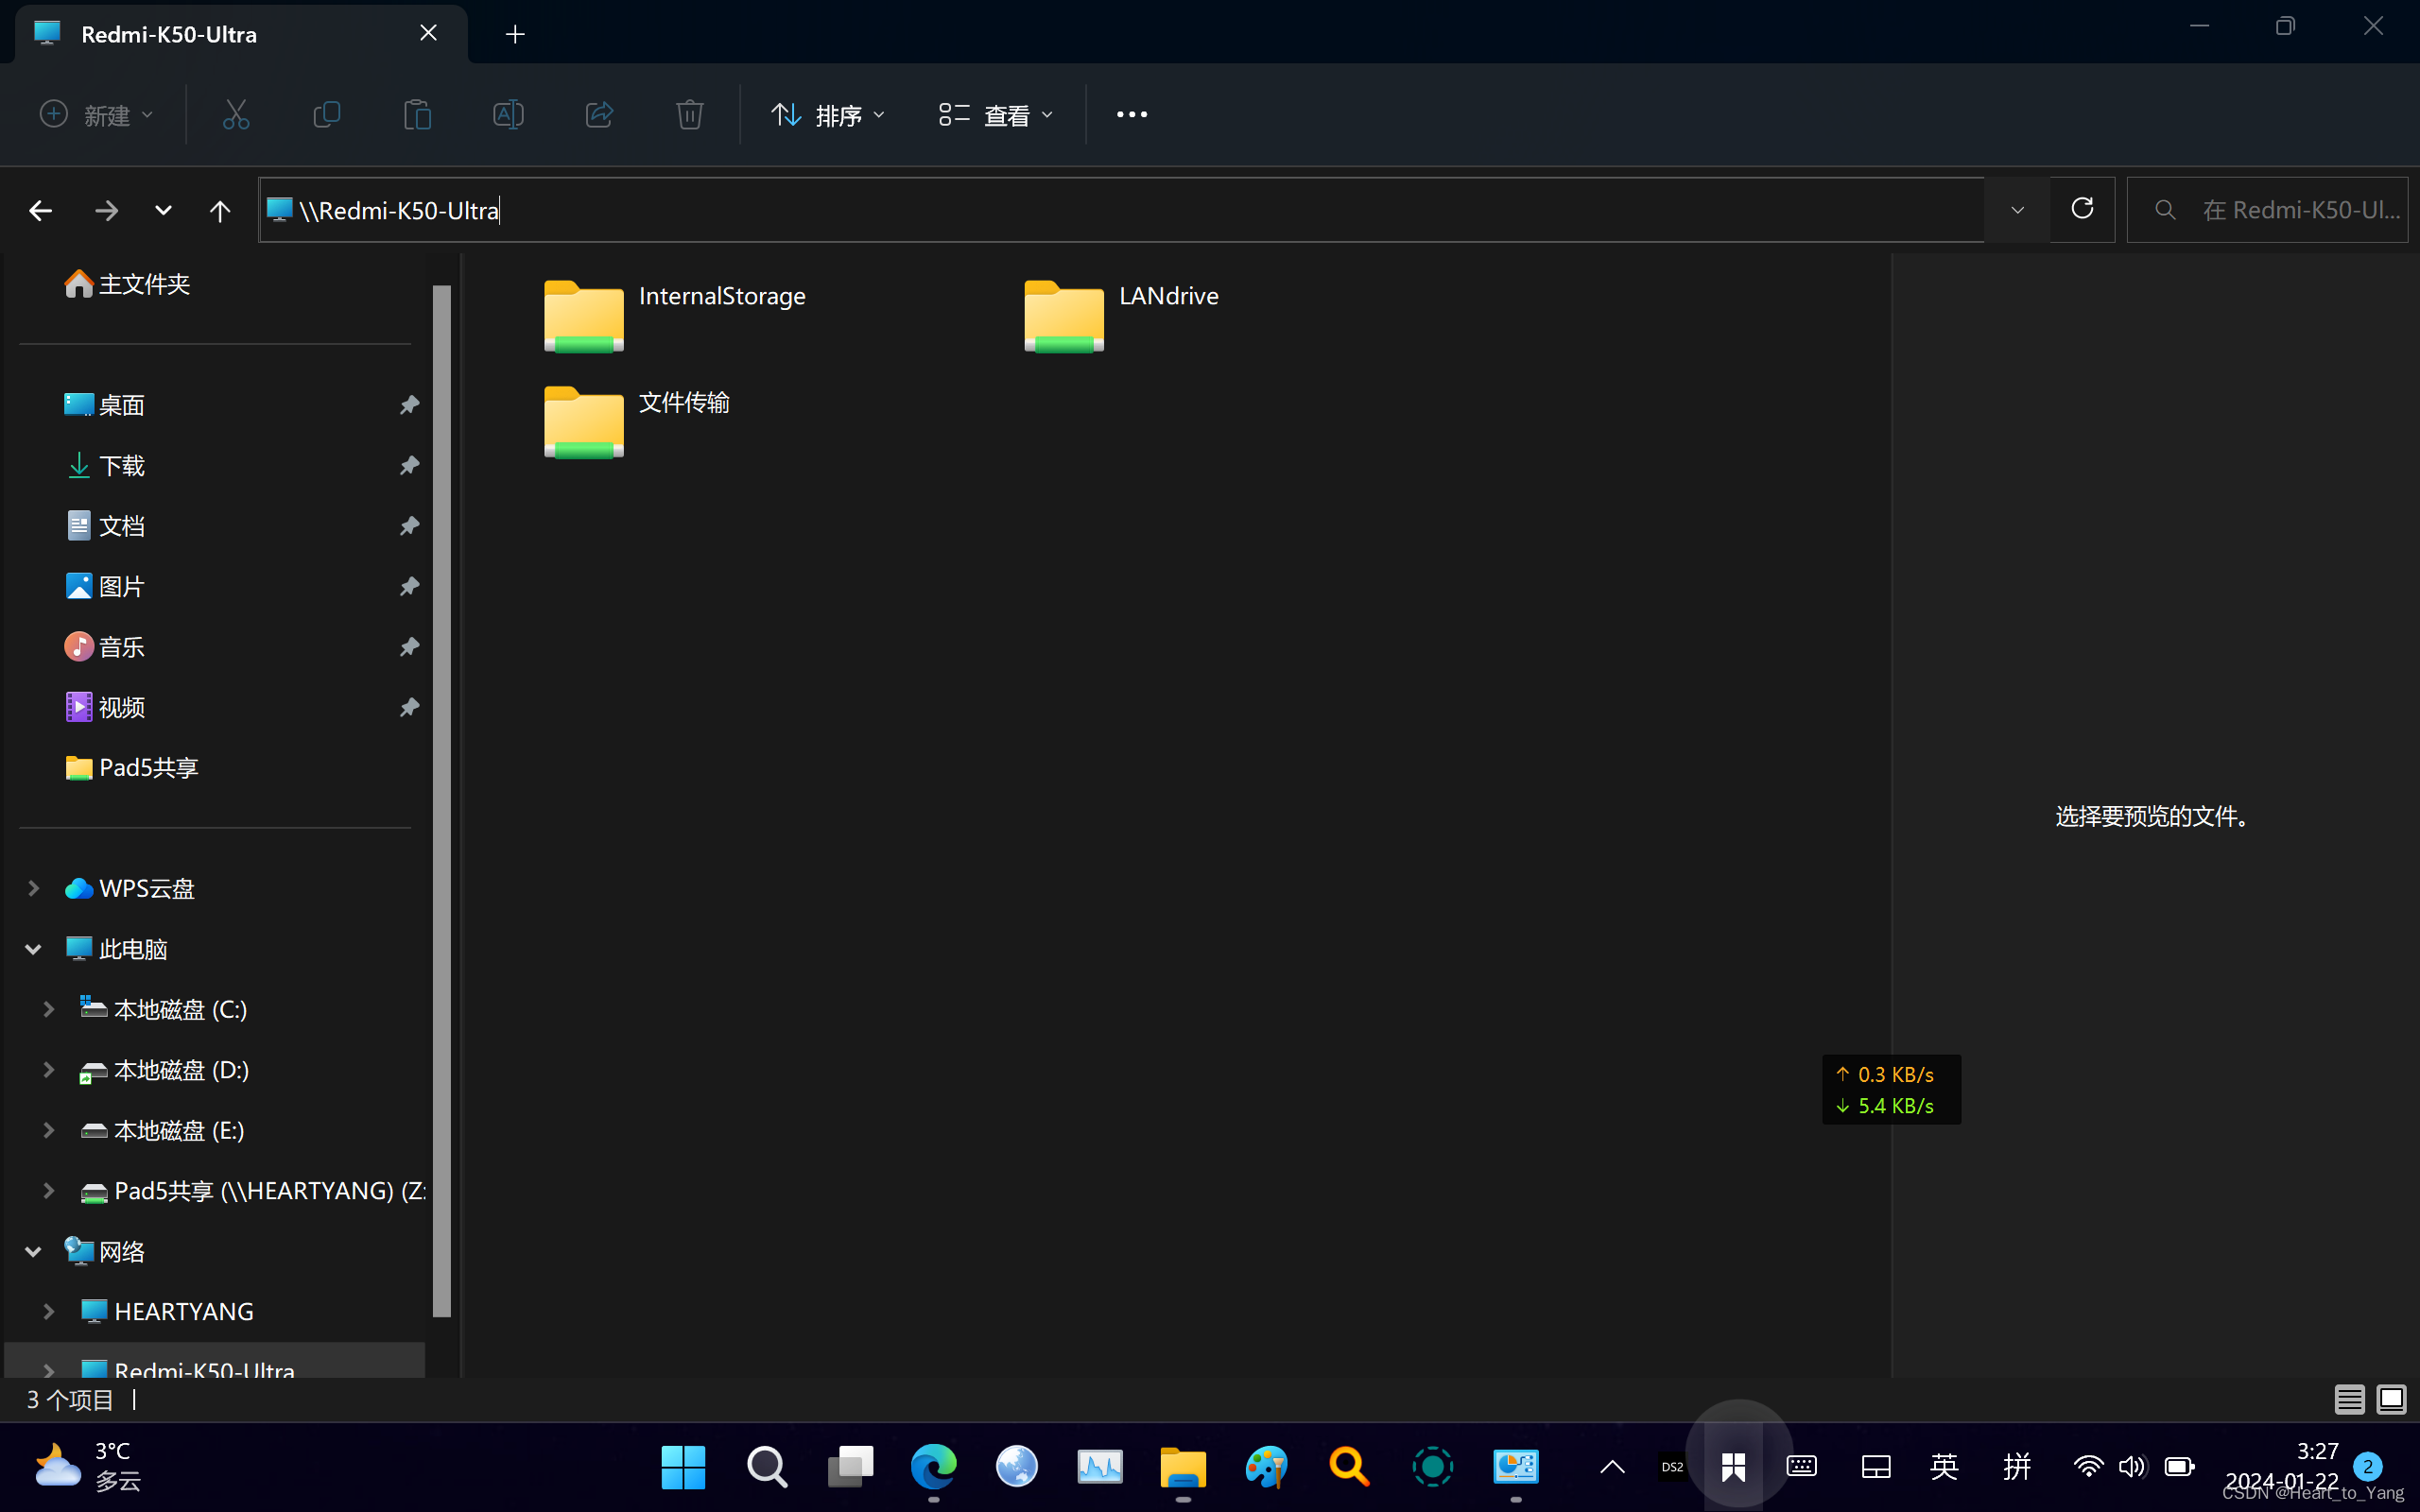Click the sidebar vertical scrollbar
2420x1512 pixels.
tap(441, 800)
